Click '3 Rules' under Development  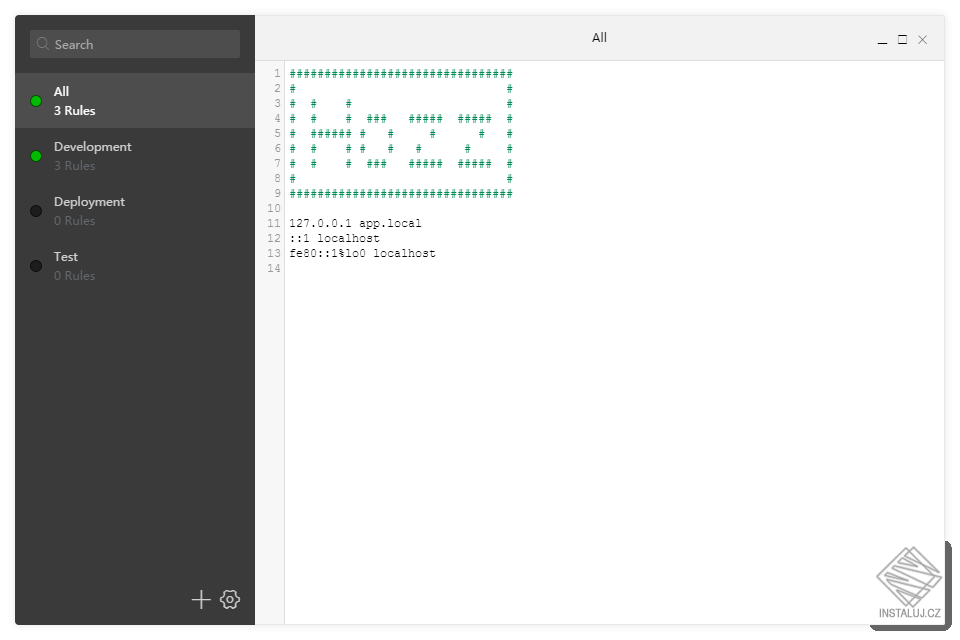(75, 165)
